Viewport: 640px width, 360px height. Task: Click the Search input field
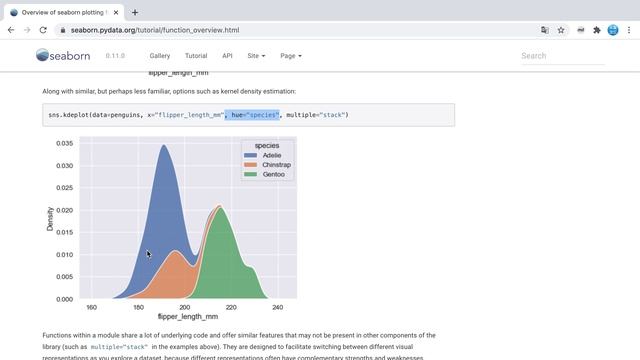[x=562, y=56]
